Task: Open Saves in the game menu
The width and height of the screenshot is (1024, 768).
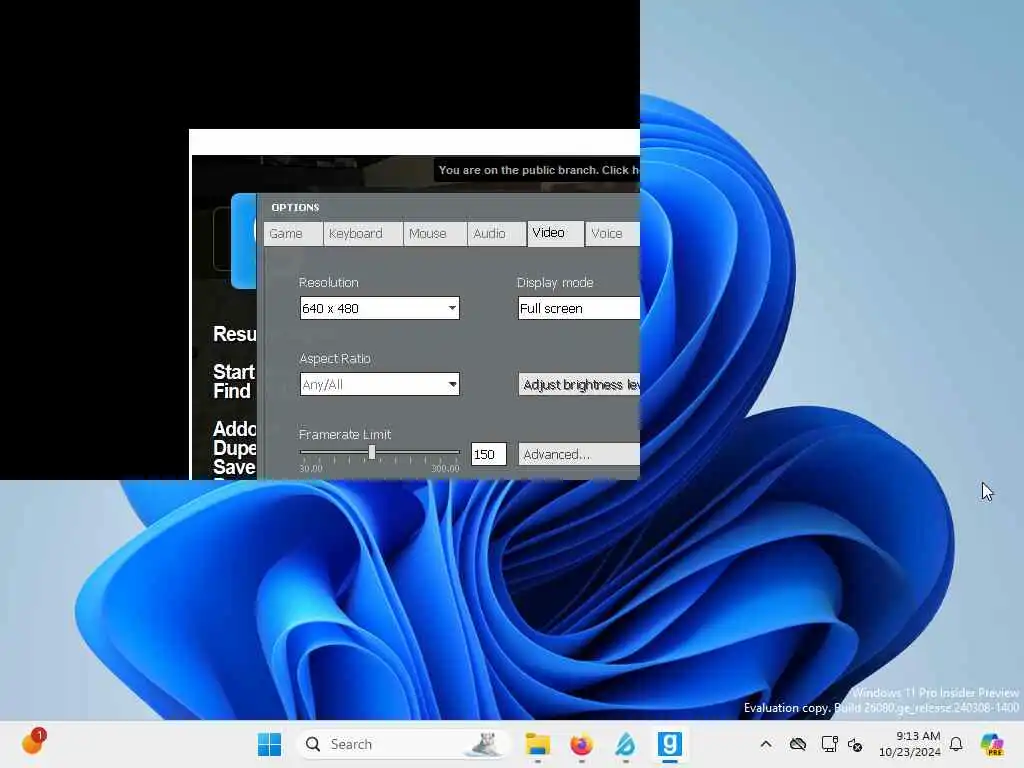Action: coord(234,466)
